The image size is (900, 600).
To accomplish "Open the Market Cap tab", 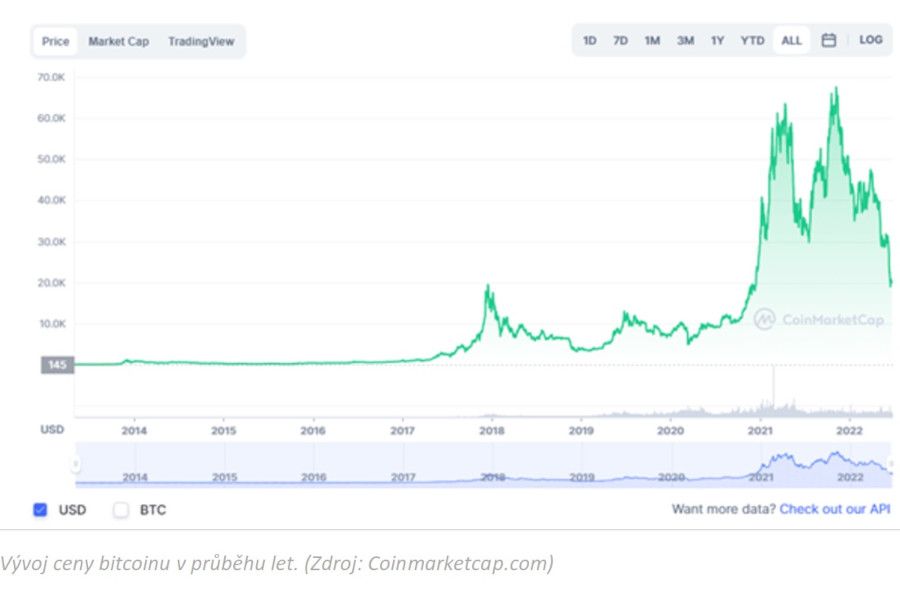I will click(x=118, y=42).
